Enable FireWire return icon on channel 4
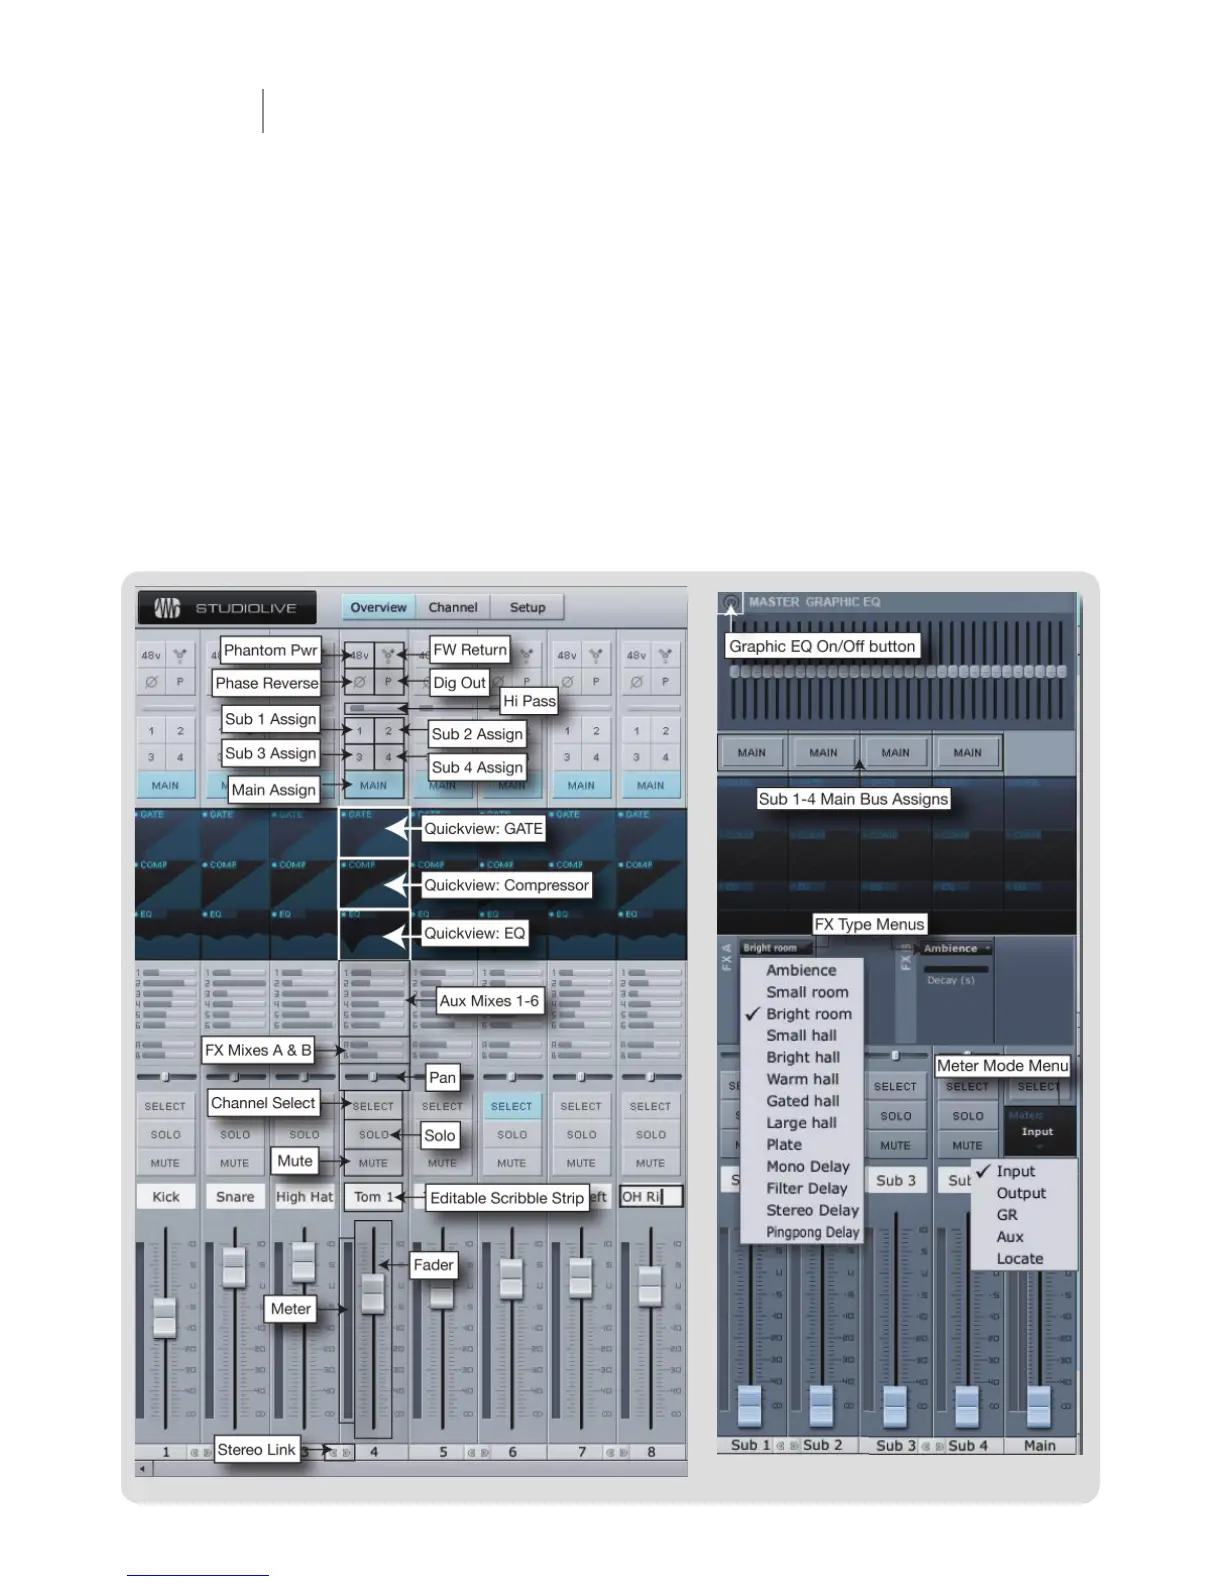 [388, 656]
